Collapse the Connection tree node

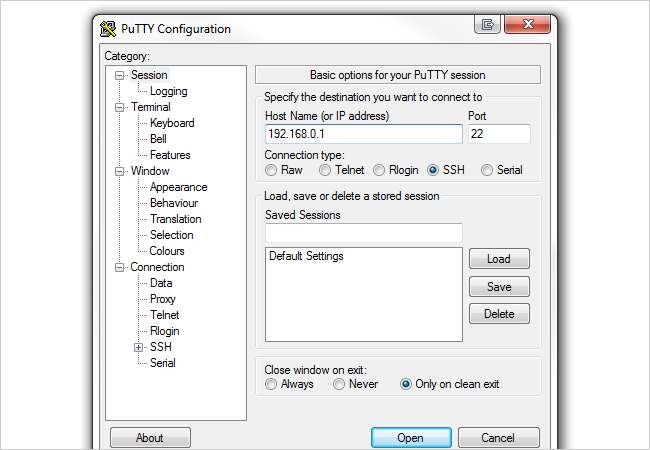[x=120, y=267]
